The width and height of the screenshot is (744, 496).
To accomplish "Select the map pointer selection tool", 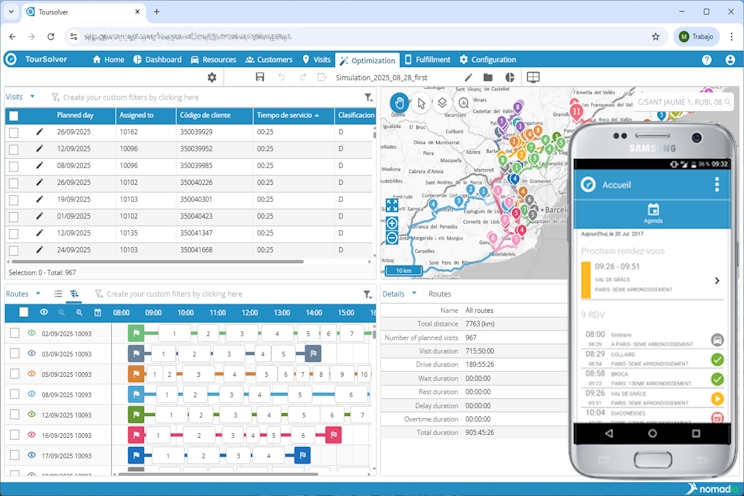I will 421,102.
